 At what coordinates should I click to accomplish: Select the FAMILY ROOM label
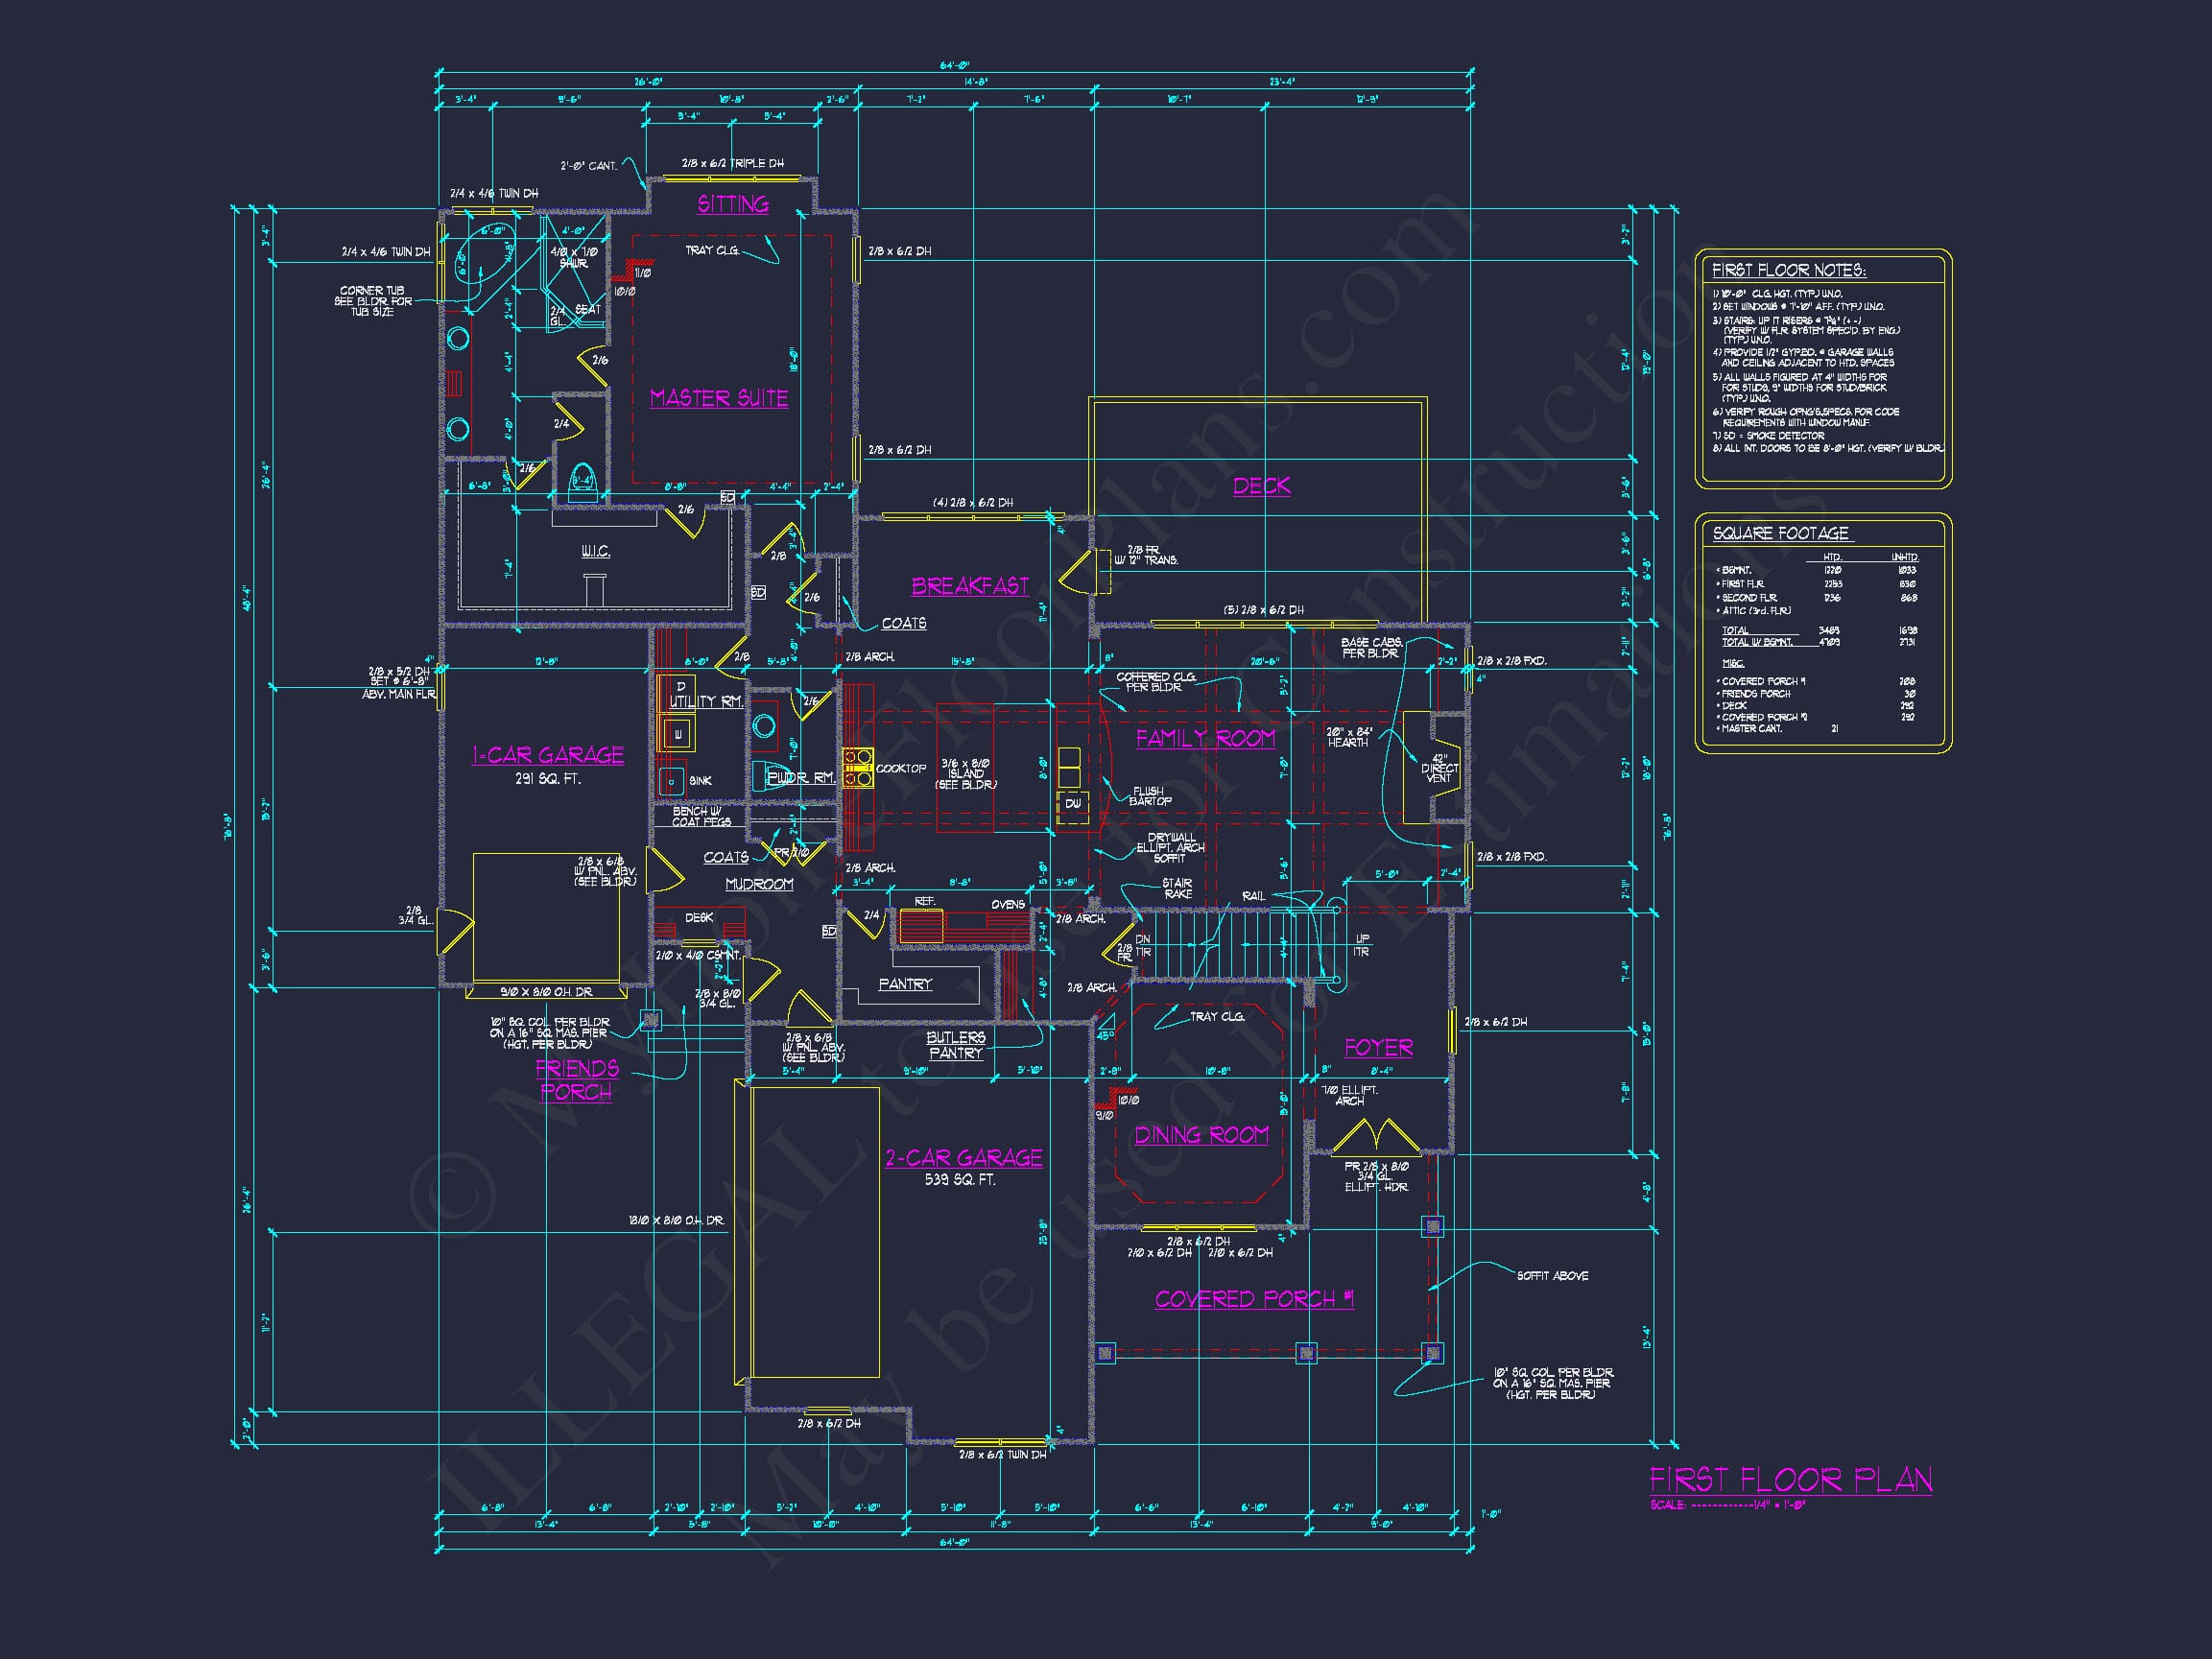click(x=1205, y=738)
